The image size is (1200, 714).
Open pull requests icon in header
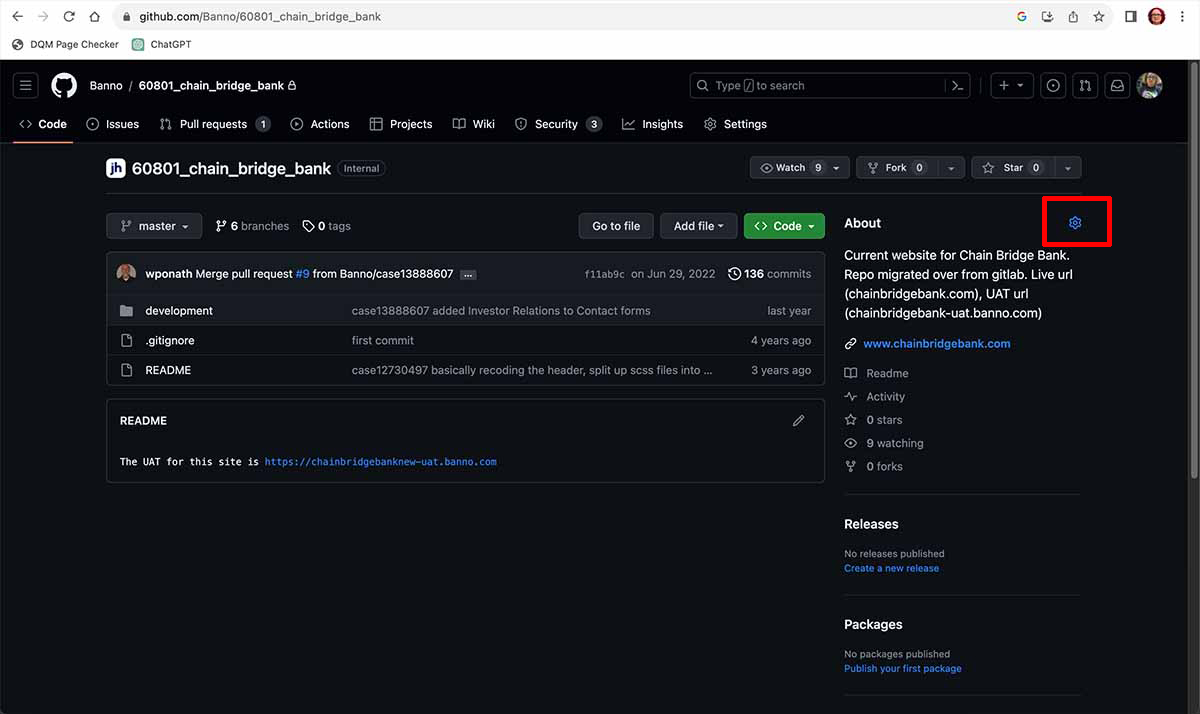pos(1084,86)
